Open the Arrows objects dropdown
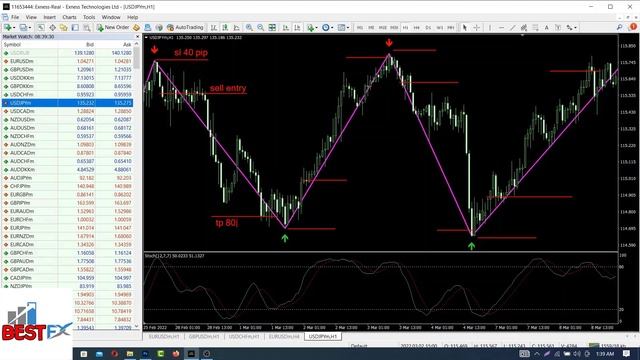This screenshot has width=640, height=360. click(x=571, y=27)
